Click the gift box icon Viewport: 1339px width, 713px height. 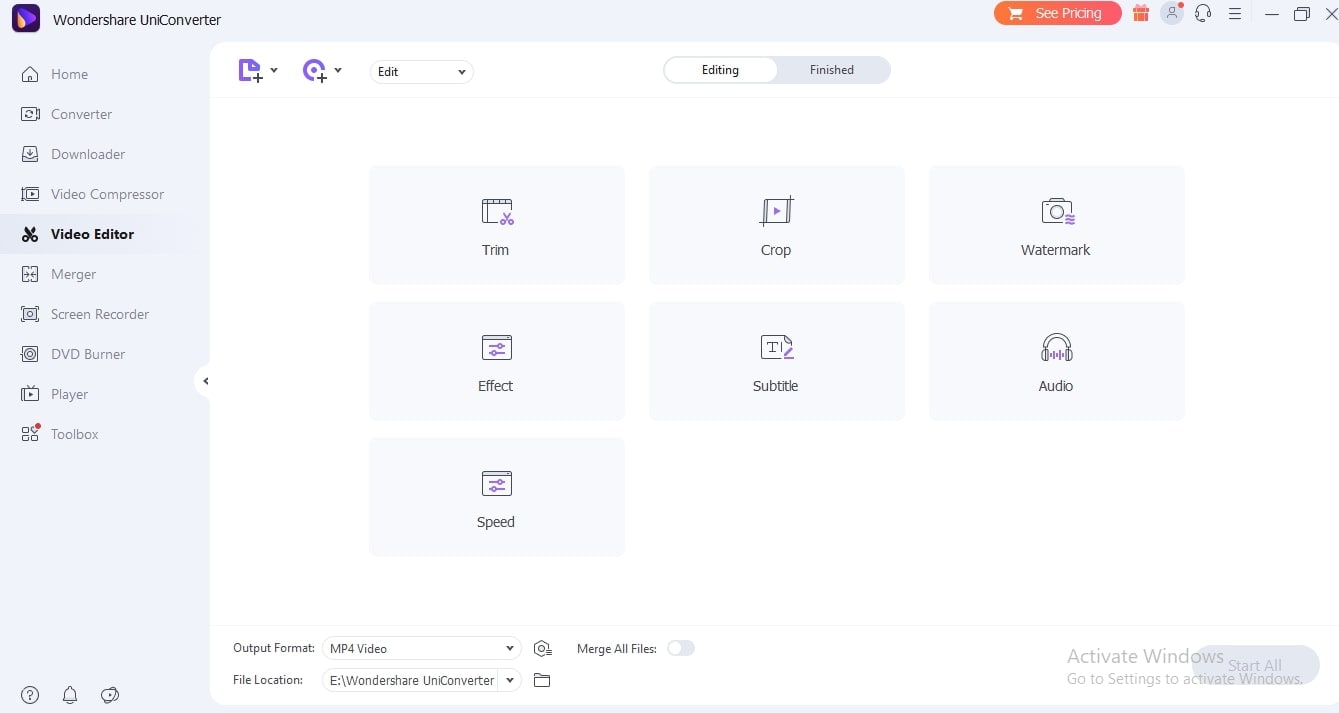1141,13
